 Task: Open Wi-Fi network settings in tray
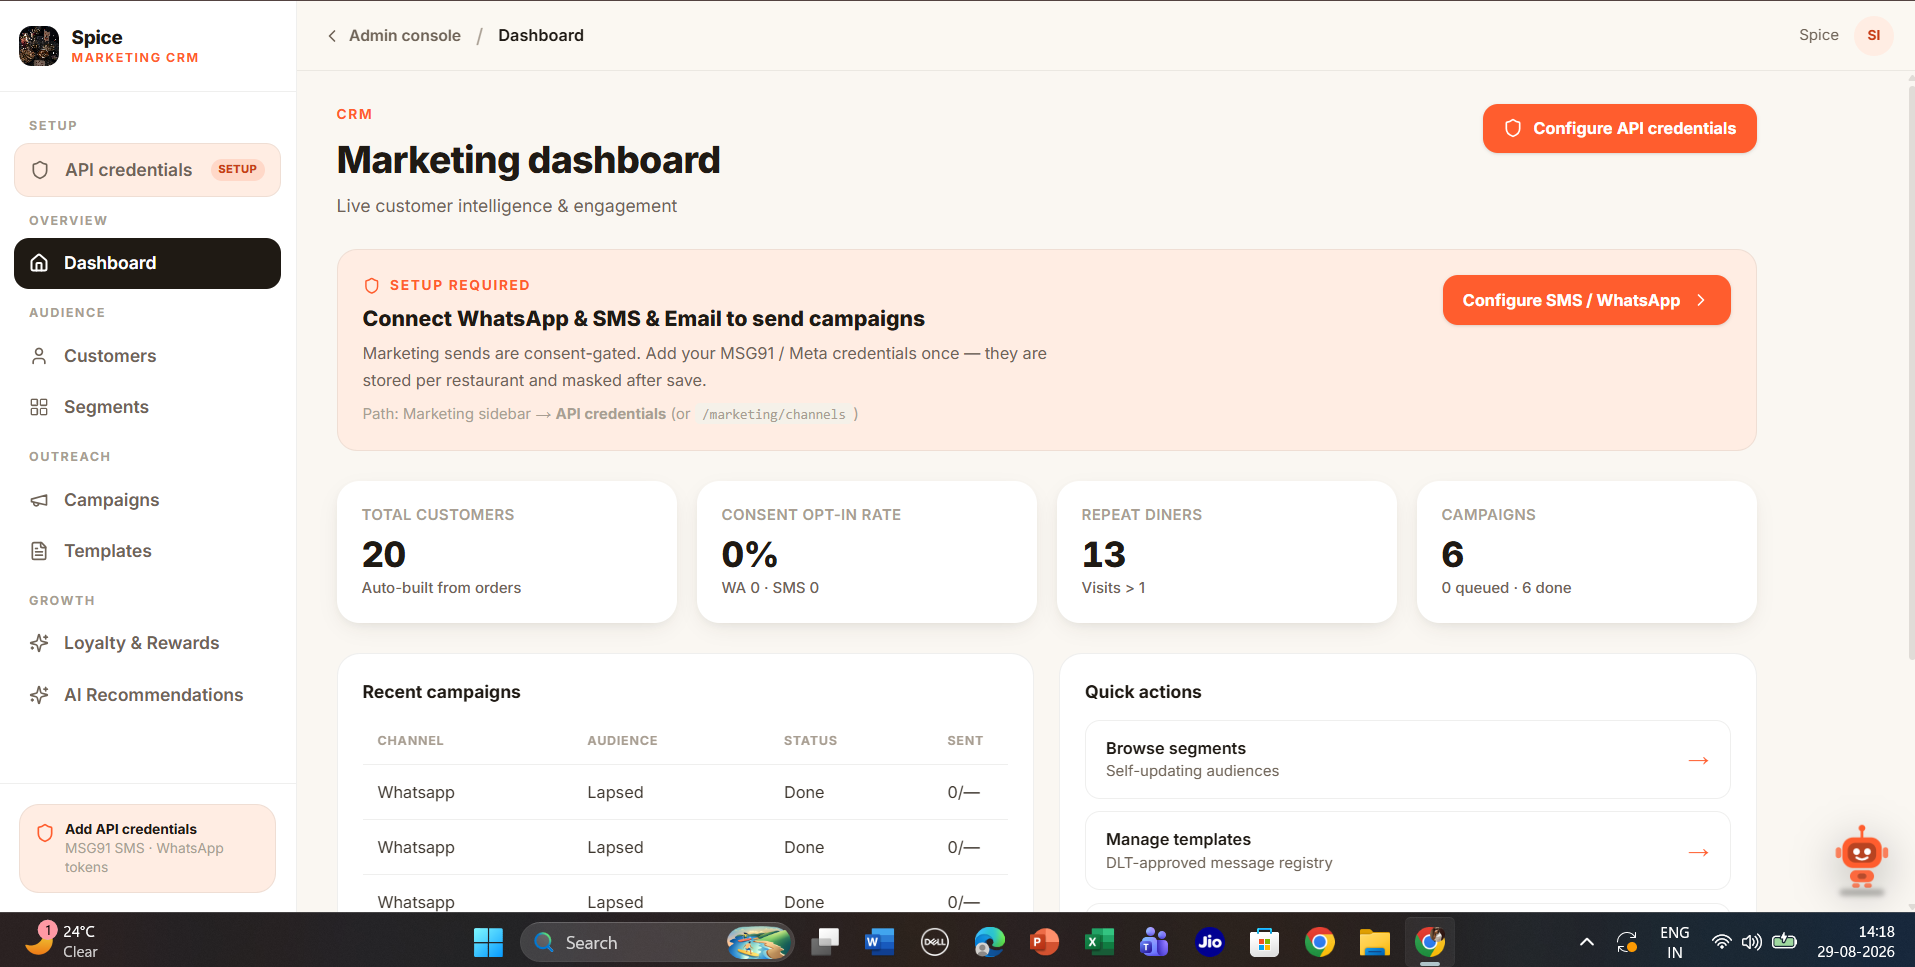[1721, 942]
